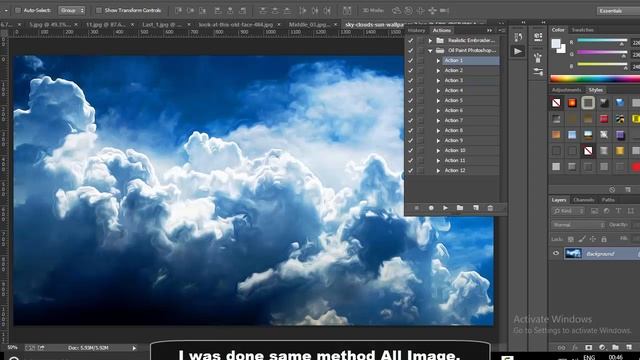Select Action 4 in the Actions list
640x360 pixels.
[x=453, y=91]
